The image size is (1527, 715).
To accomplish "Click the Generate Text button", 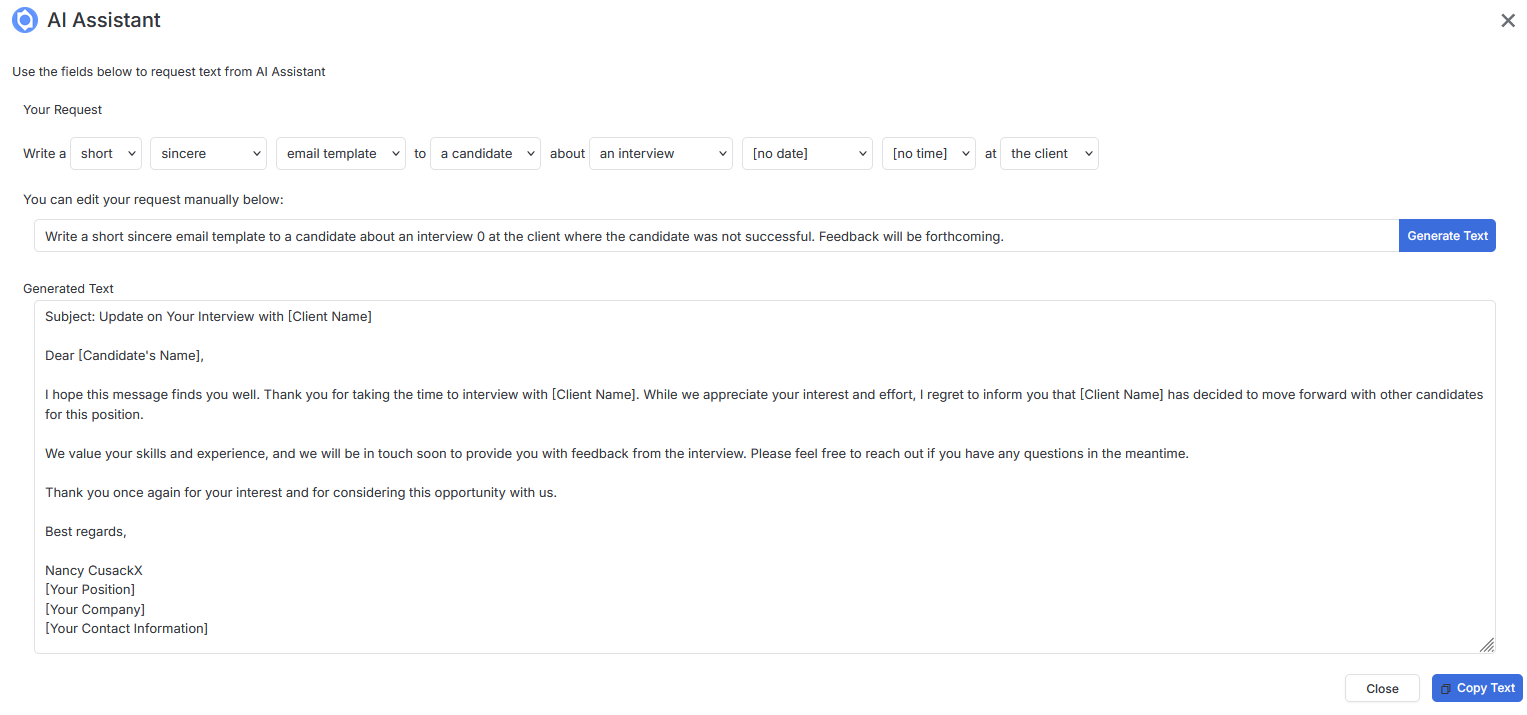I will point(1447,236).
